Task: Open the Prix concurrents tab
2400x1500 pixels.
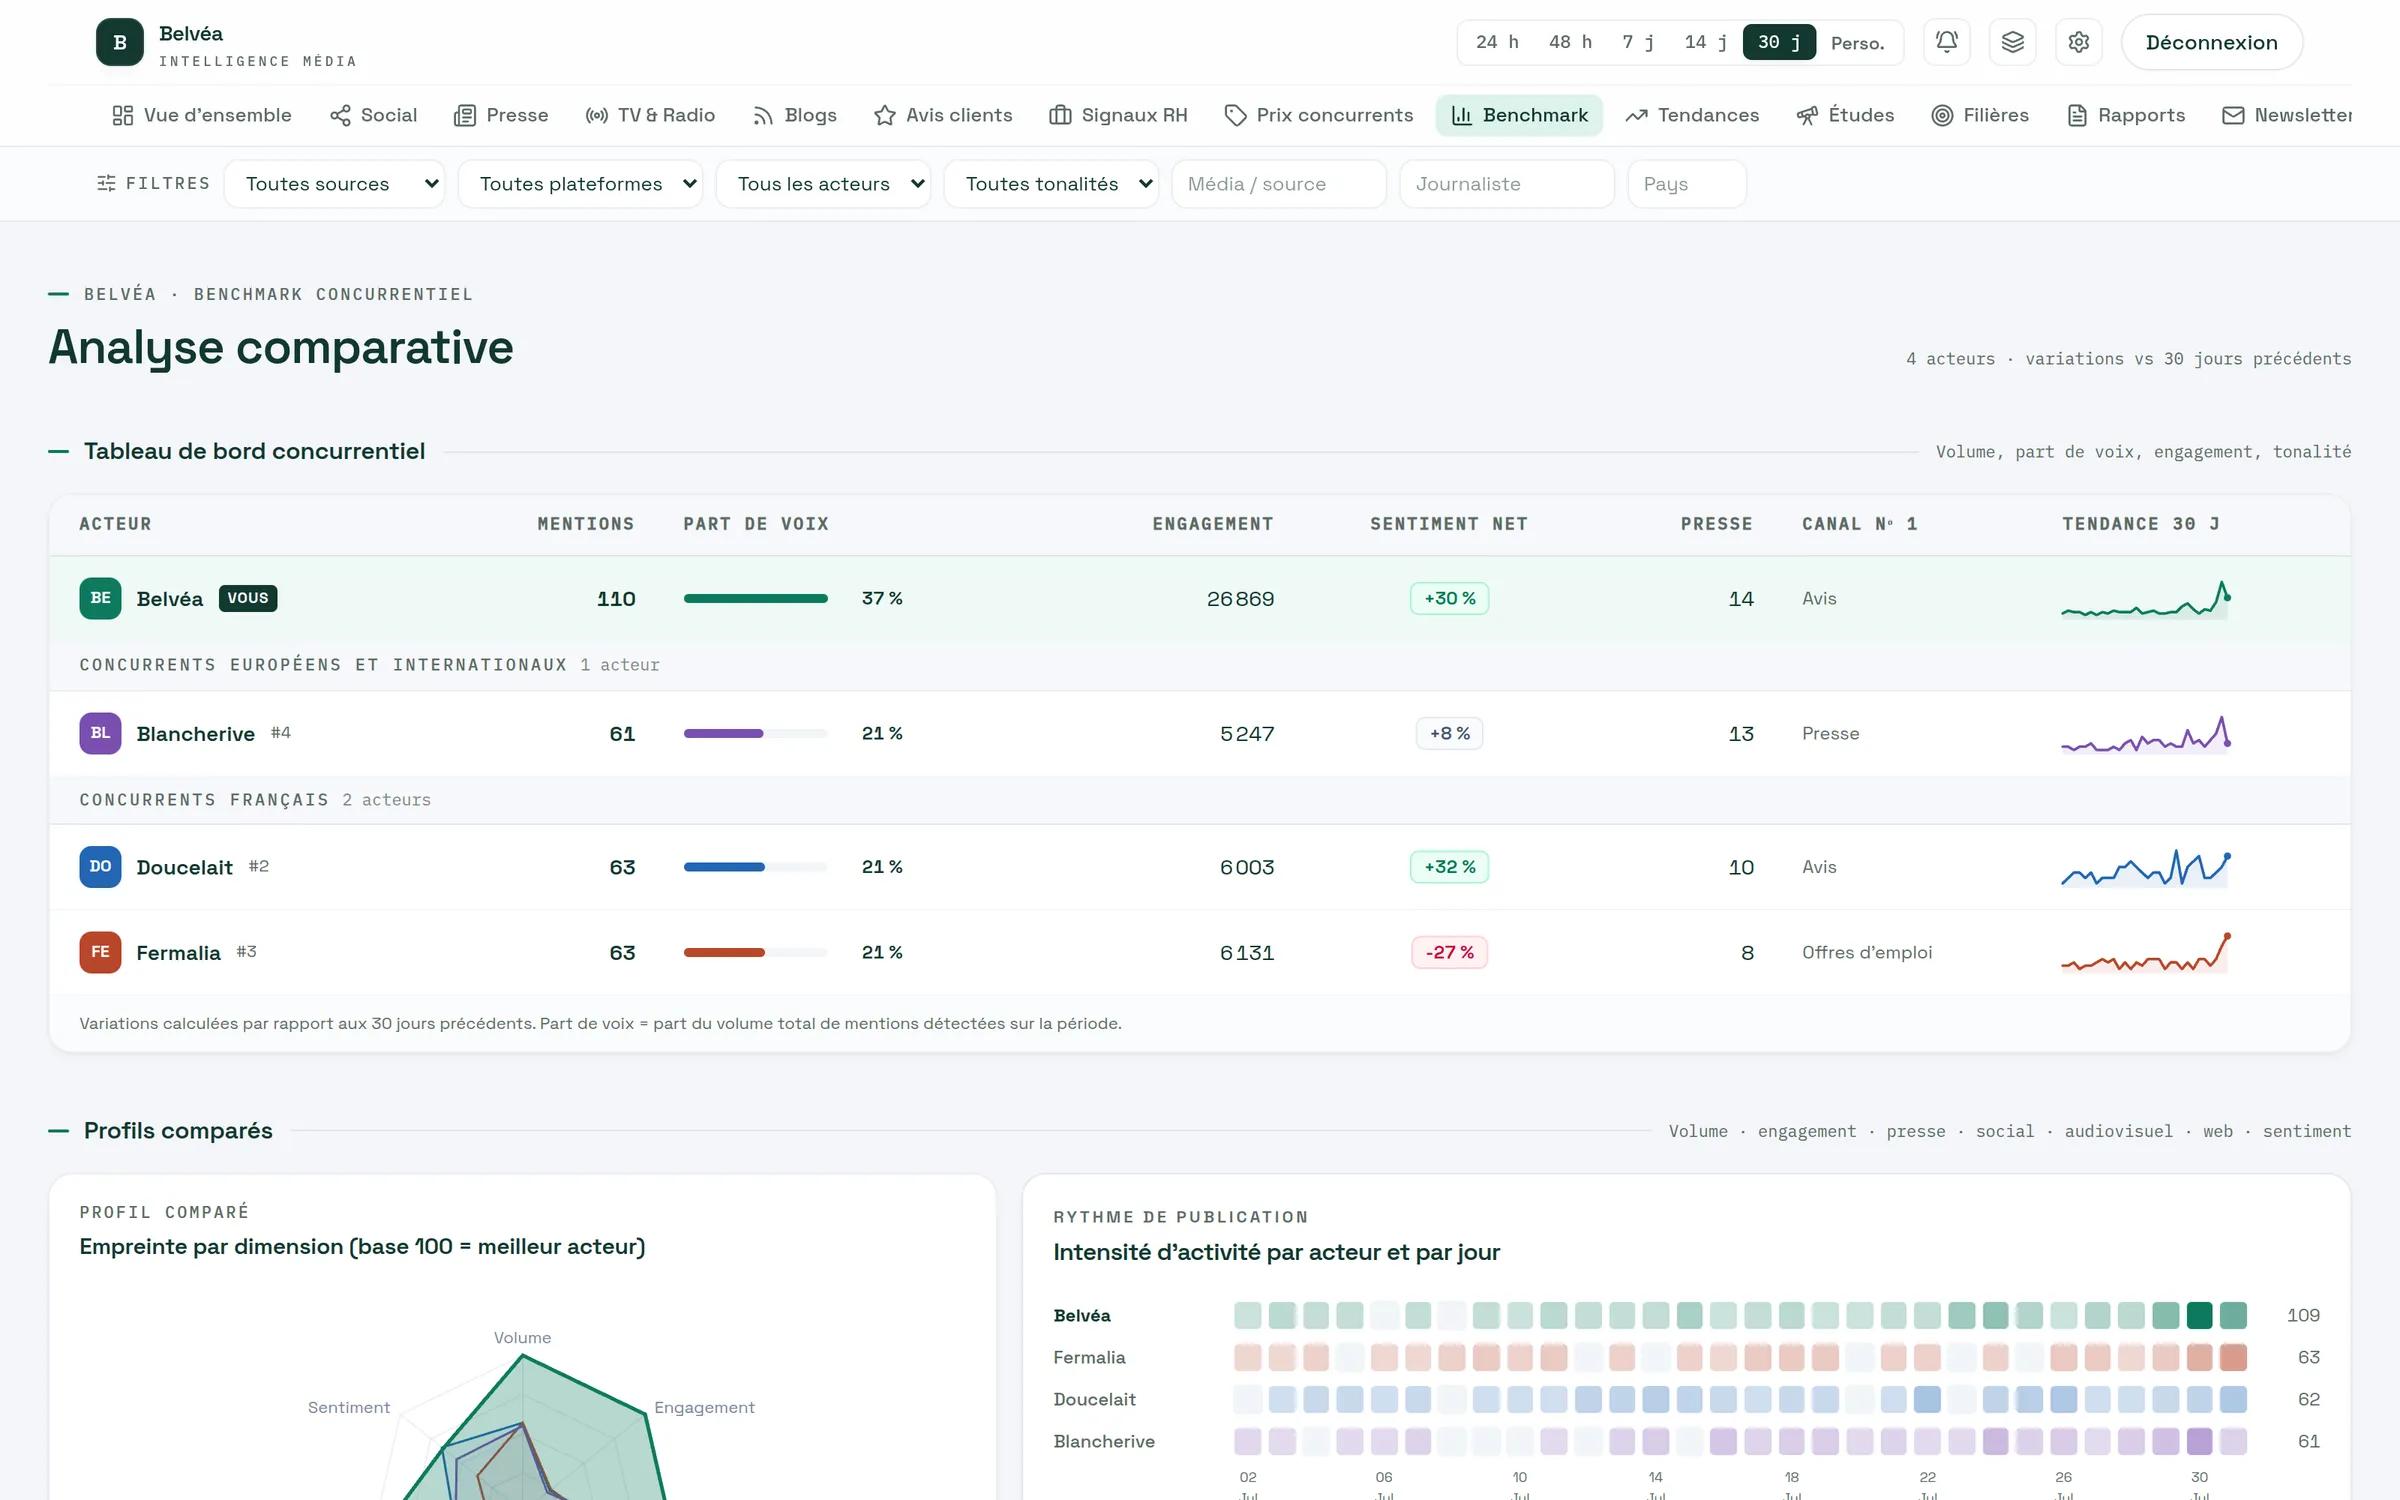Action: 1319,115
